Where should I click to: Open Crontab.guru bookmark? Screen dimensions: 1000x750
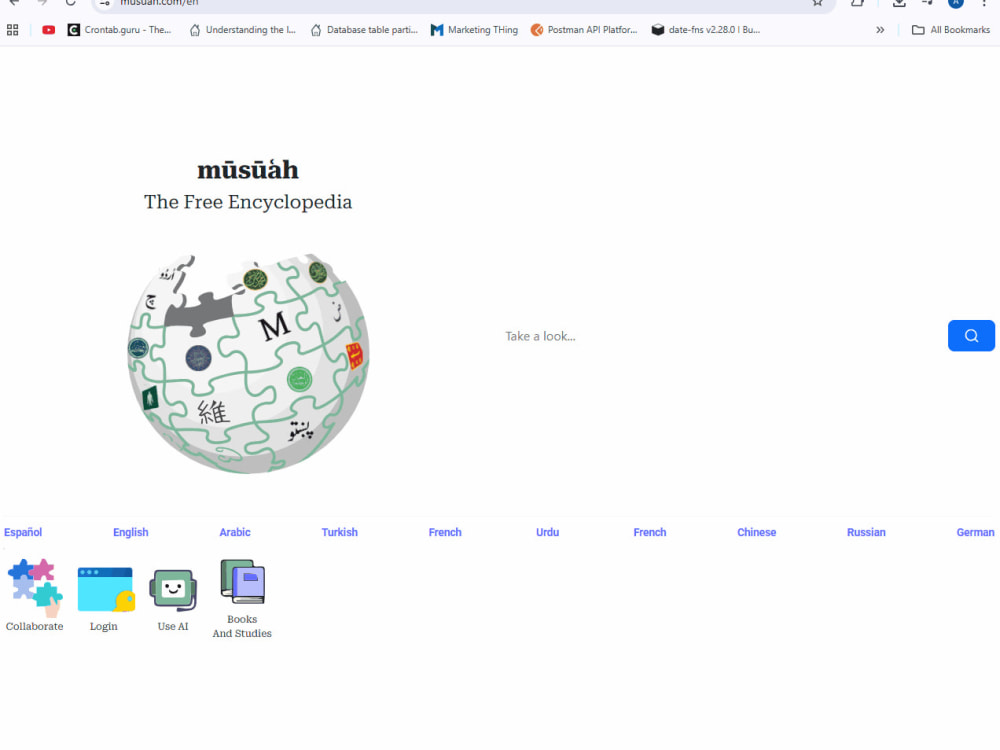click(x=119, y=30)
